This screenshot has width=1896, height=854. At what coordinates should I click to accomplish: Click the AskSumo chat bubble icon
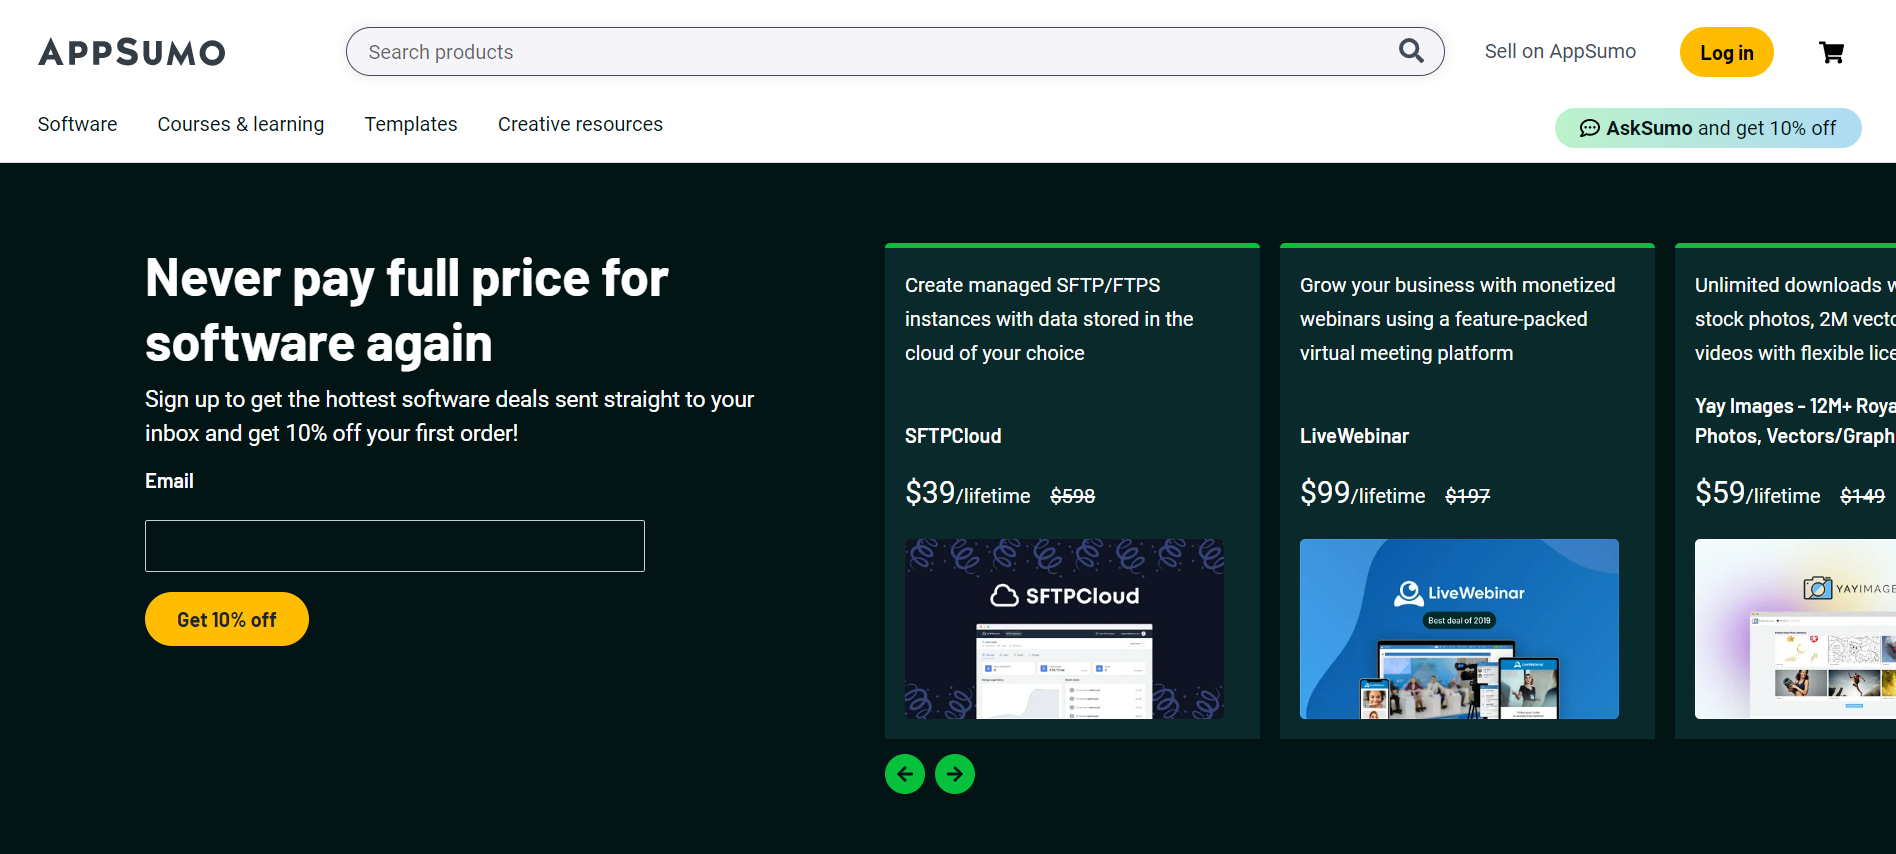[1589, 128]
